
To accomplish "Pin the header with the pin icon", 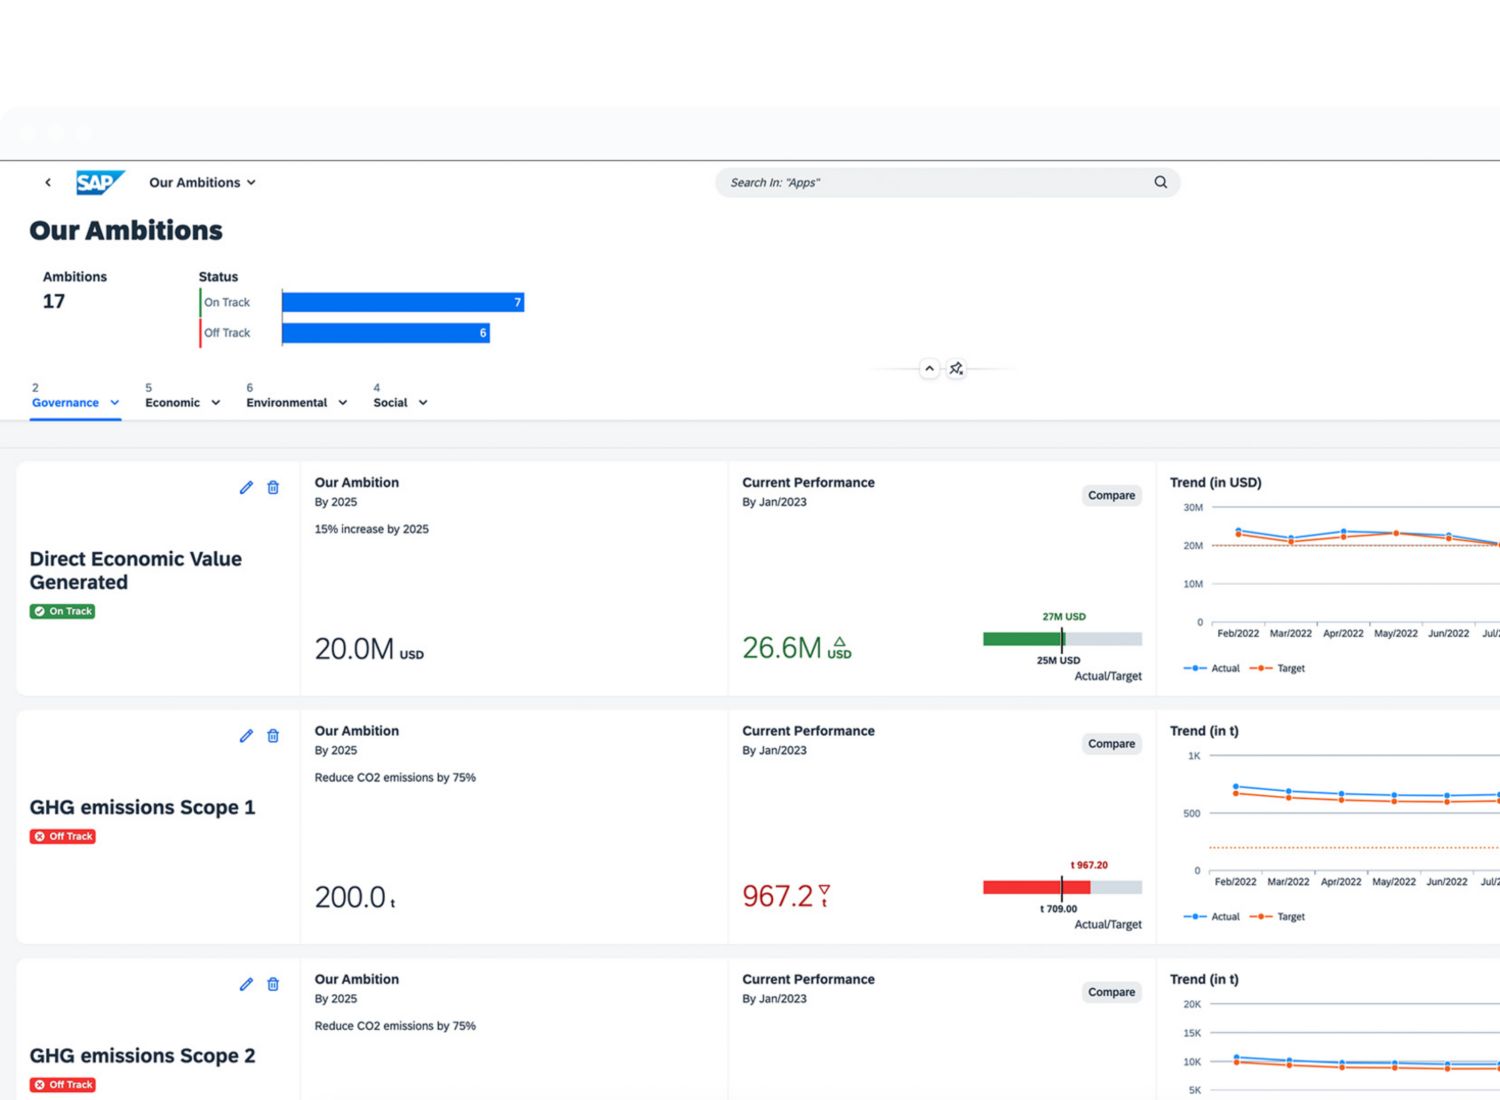I will [956, 369].
